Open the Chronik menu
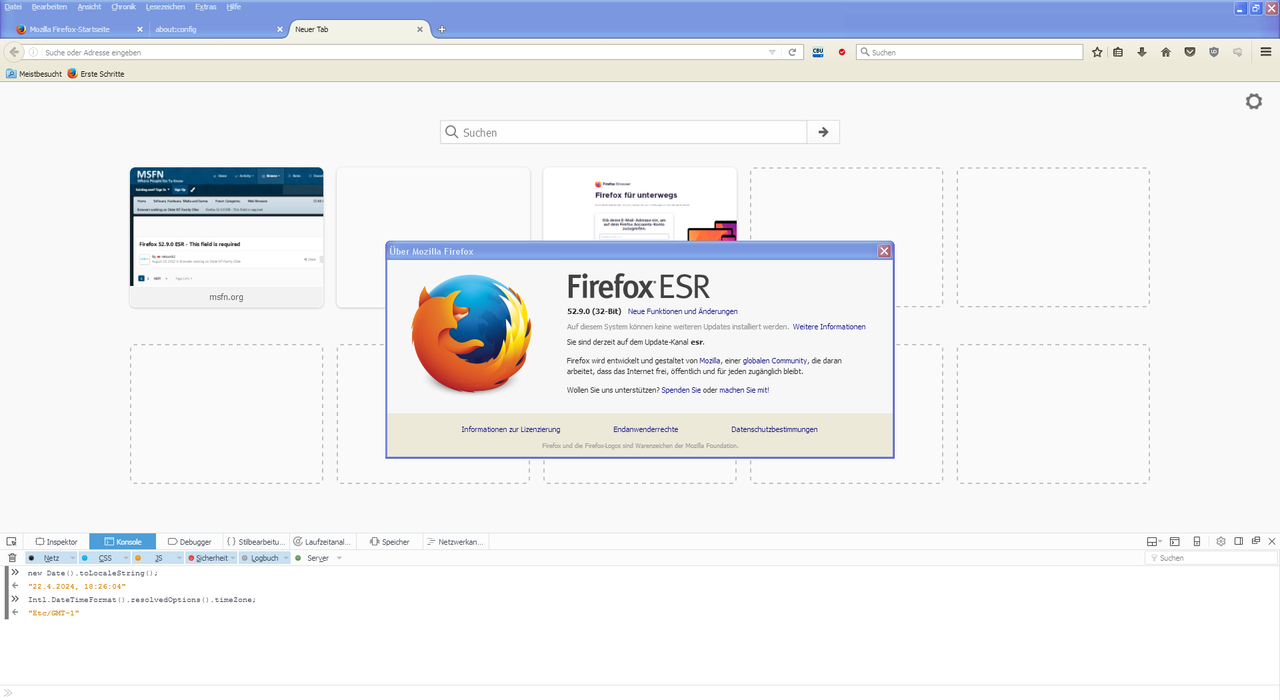 coord(123,6)
